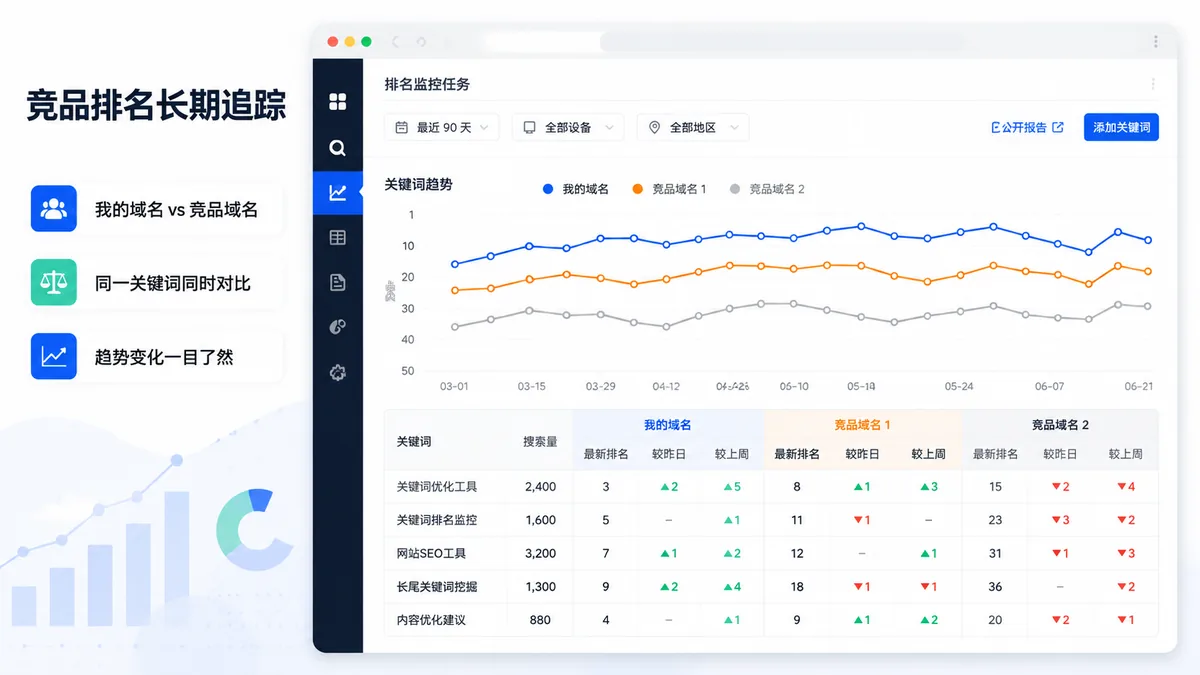Click the 排名监控任务 page title
This screenshot has width=1200, height=675.
427,85
